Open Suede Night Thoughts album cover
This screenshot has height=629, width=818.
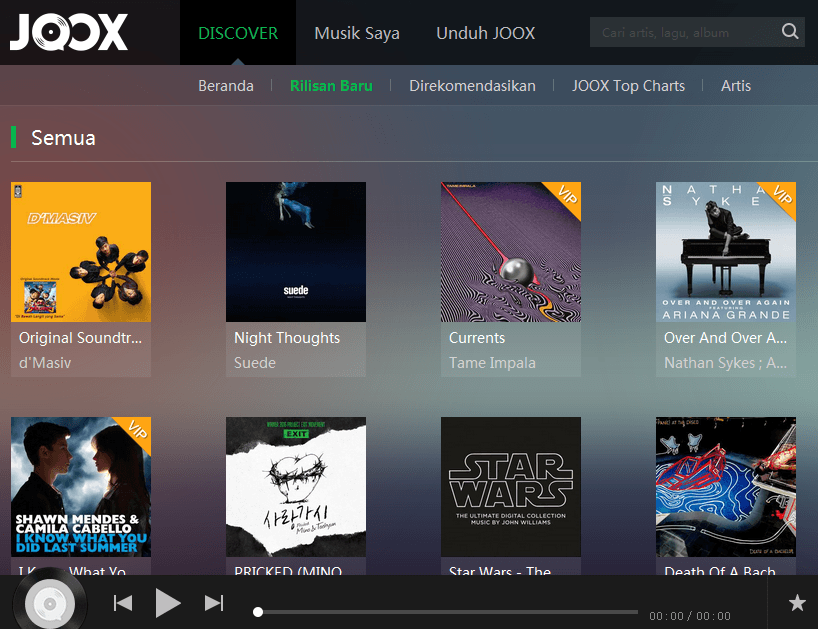296,252
